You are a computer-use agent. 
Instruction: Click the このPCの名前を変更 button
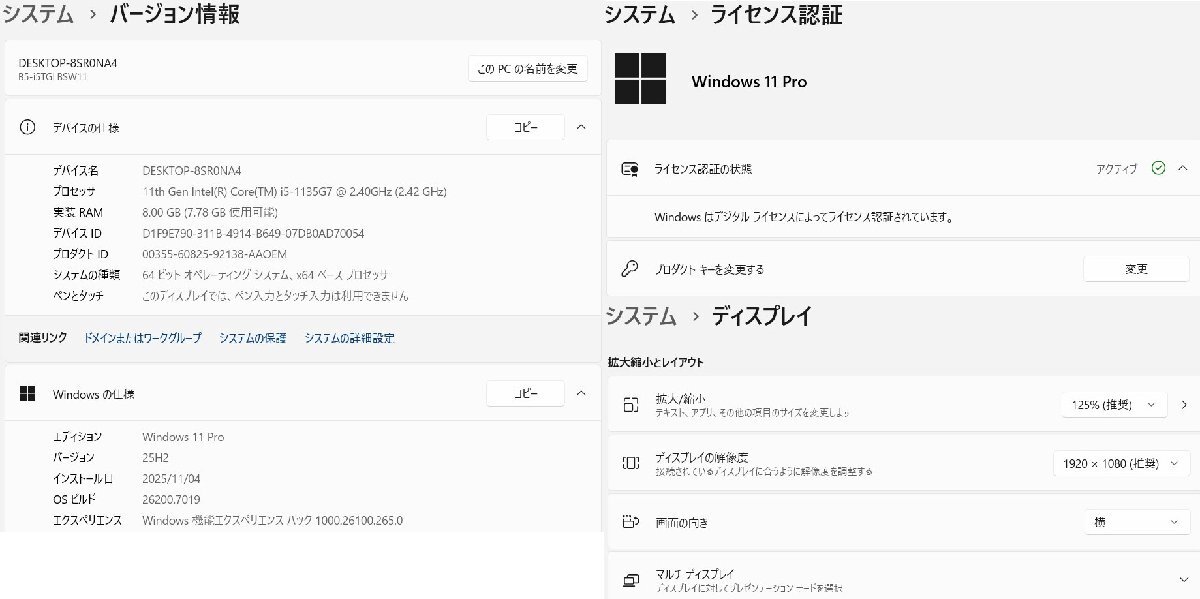pyautogui.click(x=528, y=68)
